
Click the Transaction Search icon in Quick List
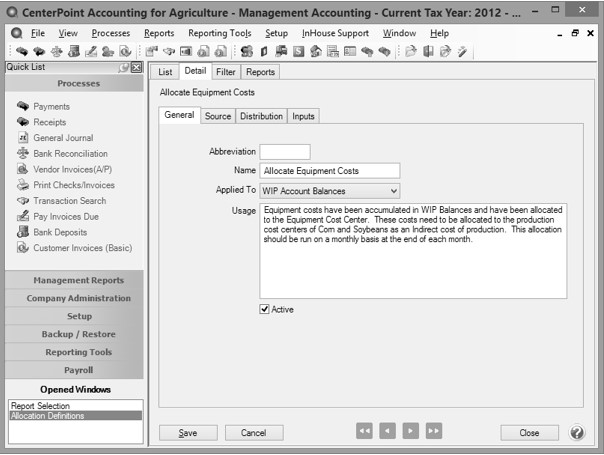point(23,201)
